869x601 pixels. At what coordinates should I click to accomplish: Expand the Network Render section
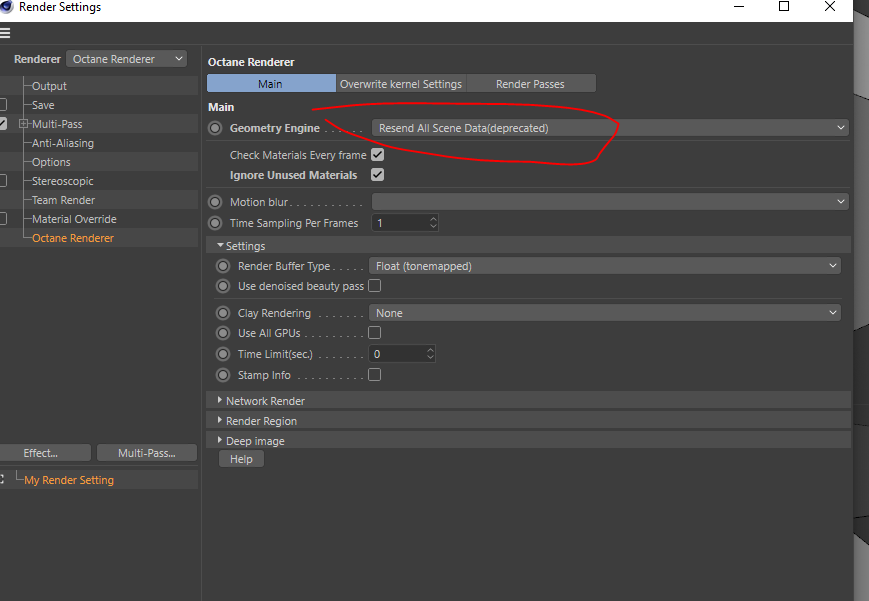[x=220, y=400]
